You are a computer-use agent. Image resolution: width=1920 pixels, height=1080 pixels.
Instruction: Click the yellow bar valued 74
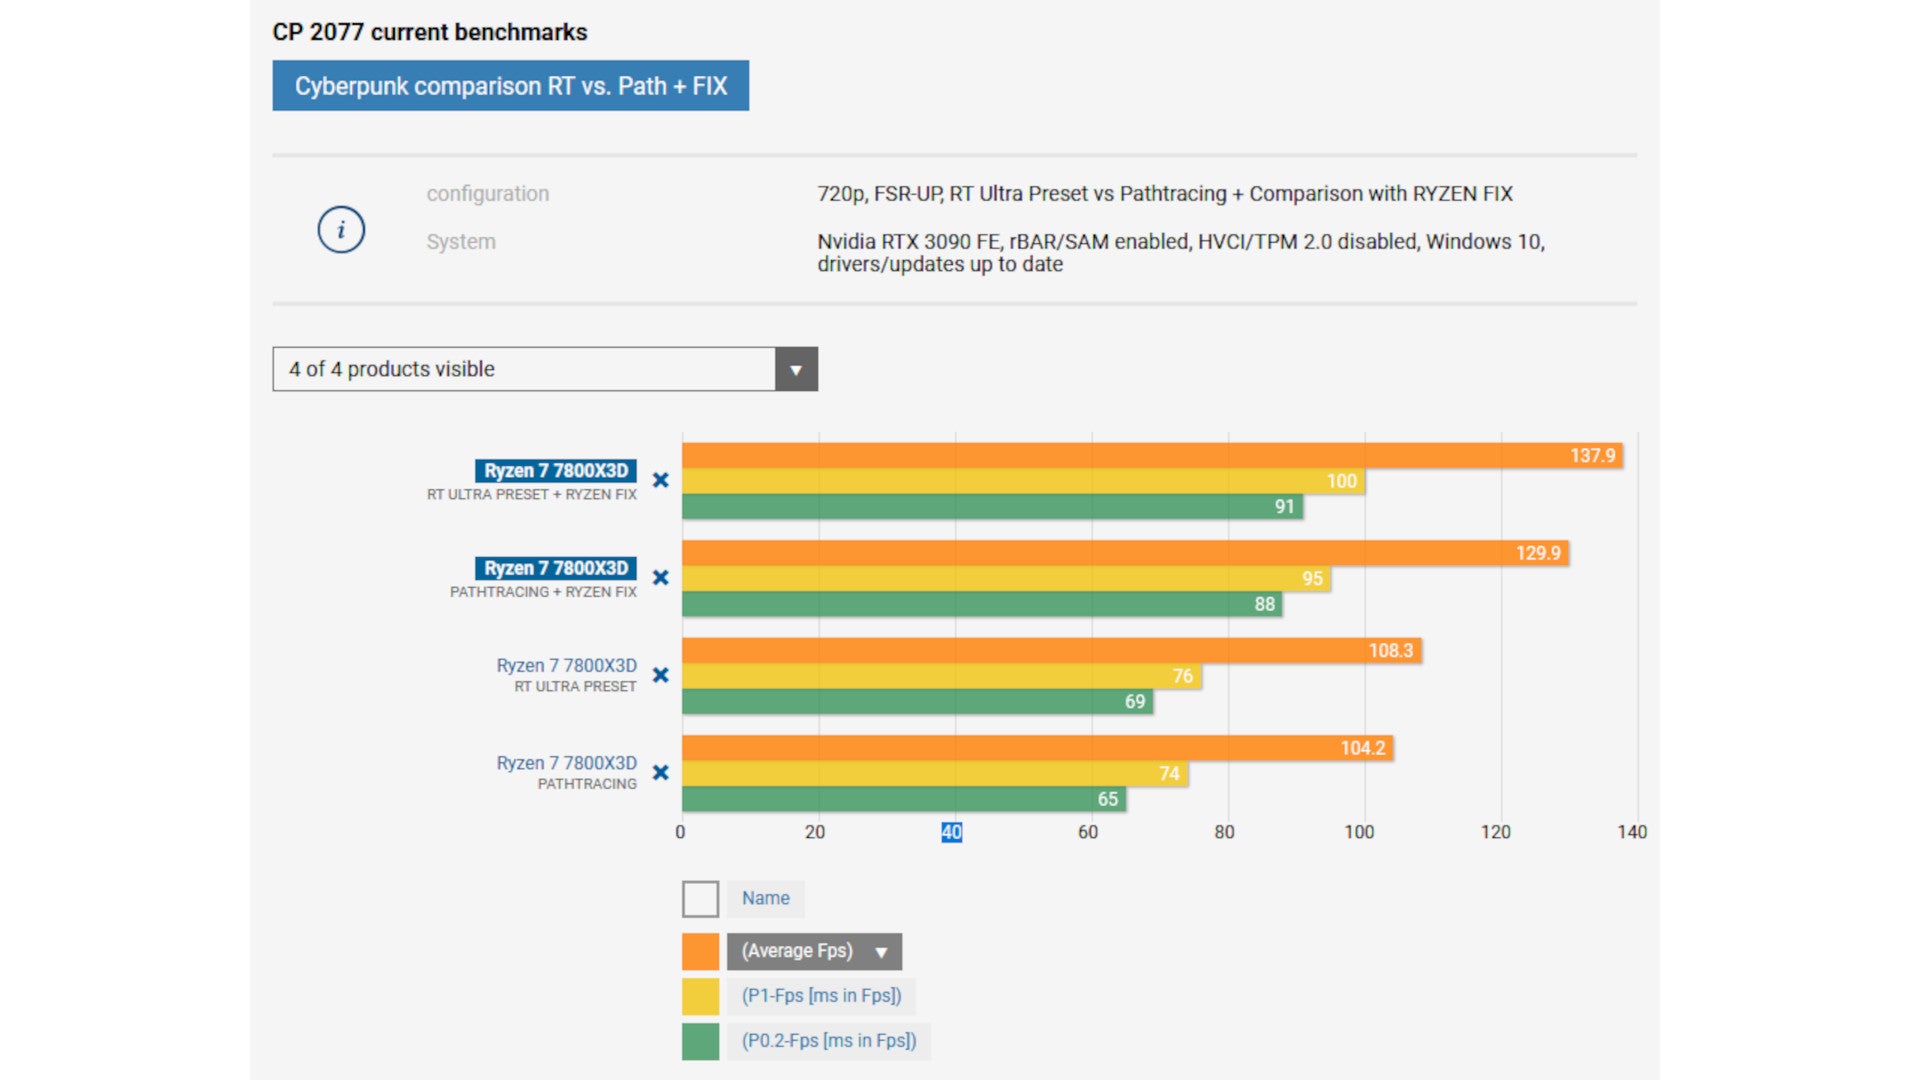935,773
